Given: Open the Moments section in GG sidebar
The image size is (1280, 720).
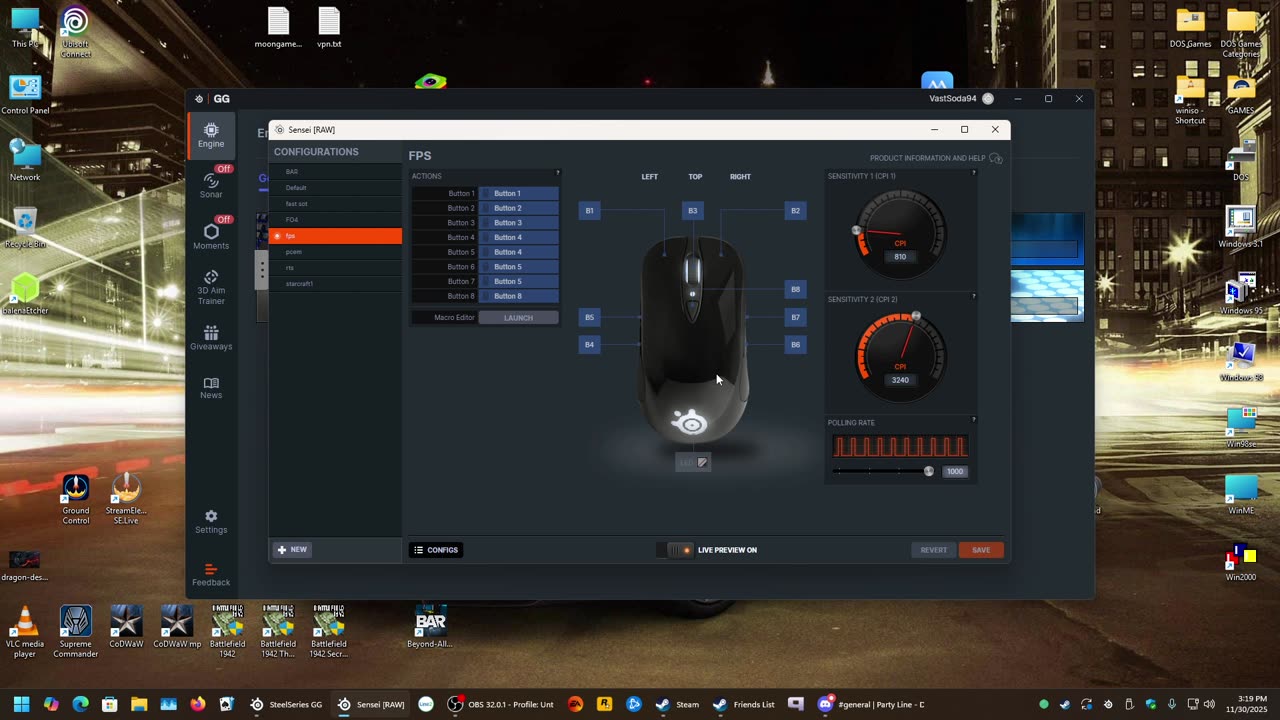Looking at the screenshot, I should (211, 236).
